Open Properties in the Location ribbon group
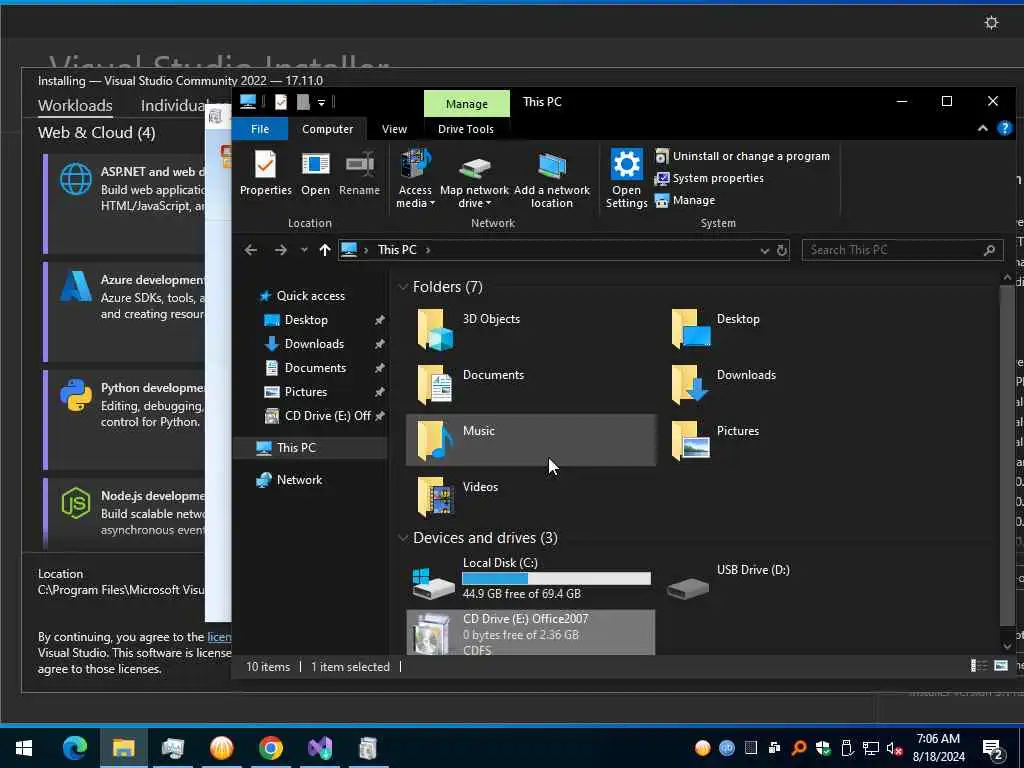Viewport: 1024px width, 768px height. point(265,173)
